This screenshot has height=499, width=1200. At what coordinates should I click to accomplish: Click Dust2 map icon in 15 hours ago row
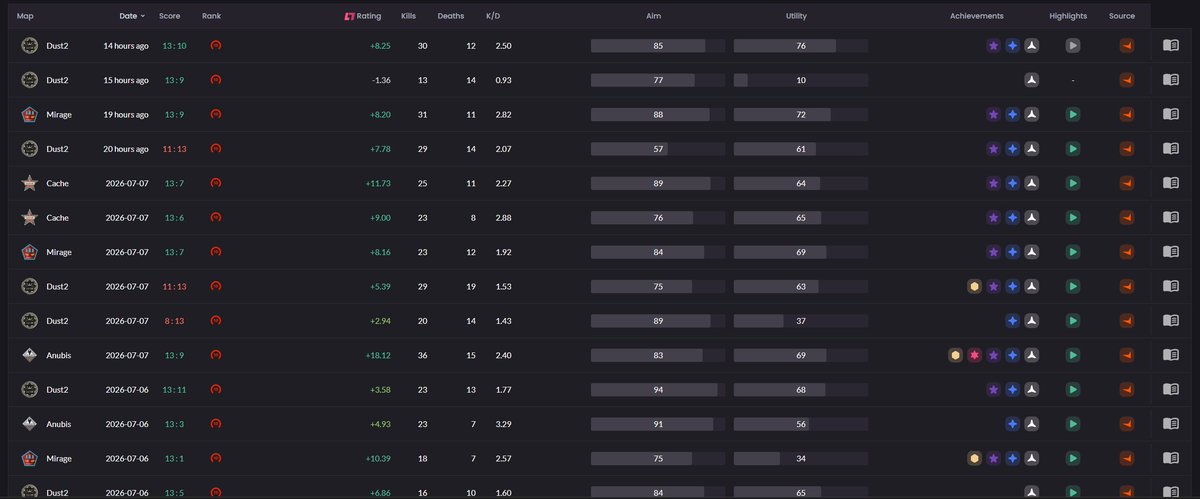[x=29, y=80]
